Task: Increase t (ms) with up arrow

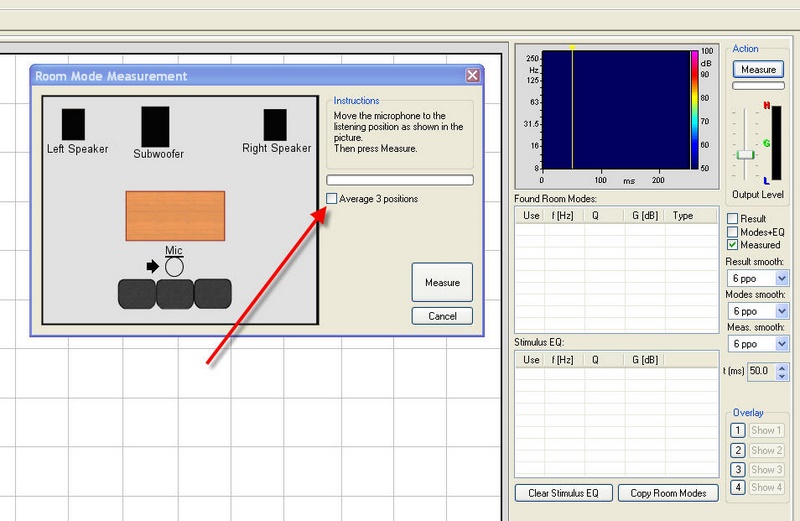Action: 782,367
